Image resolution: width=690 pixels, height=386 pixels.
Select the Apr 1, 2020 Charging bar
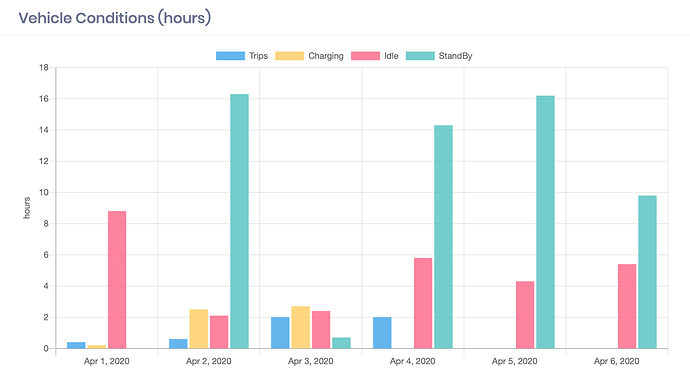(97, 347)
